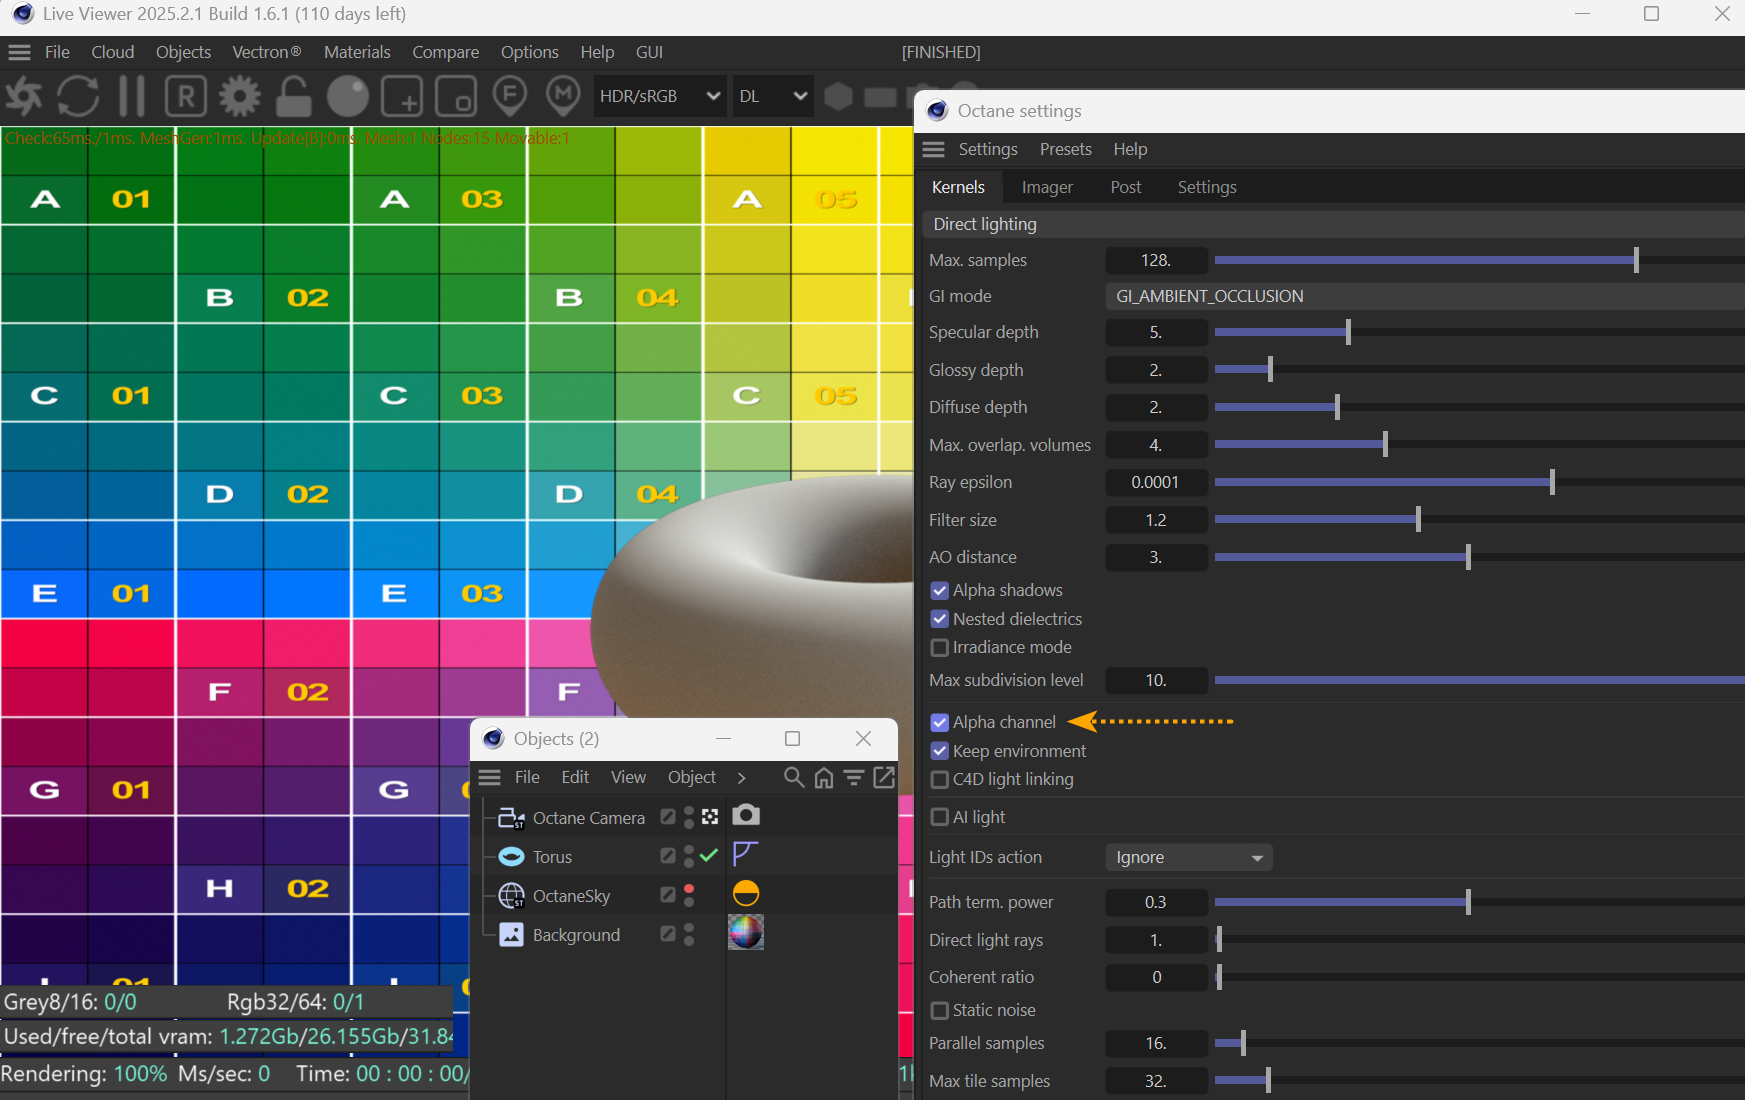Click the Max. samples slider handle

(1636, 260)
